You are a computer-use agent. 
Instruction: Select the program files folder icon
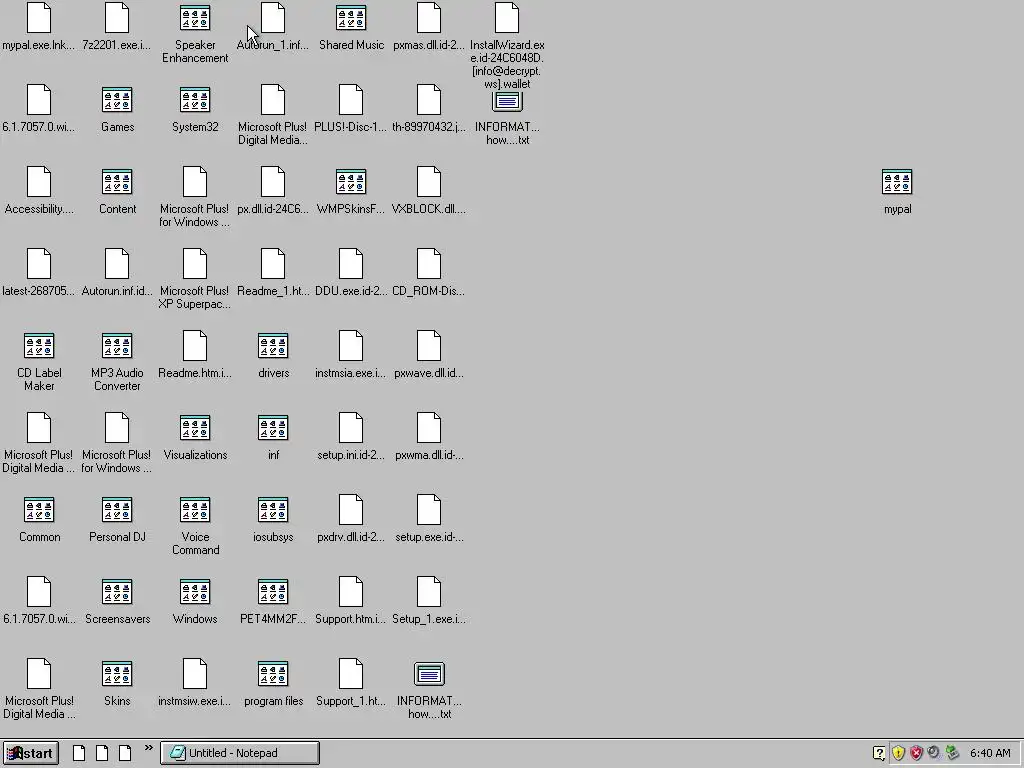[x=273, y=673]
